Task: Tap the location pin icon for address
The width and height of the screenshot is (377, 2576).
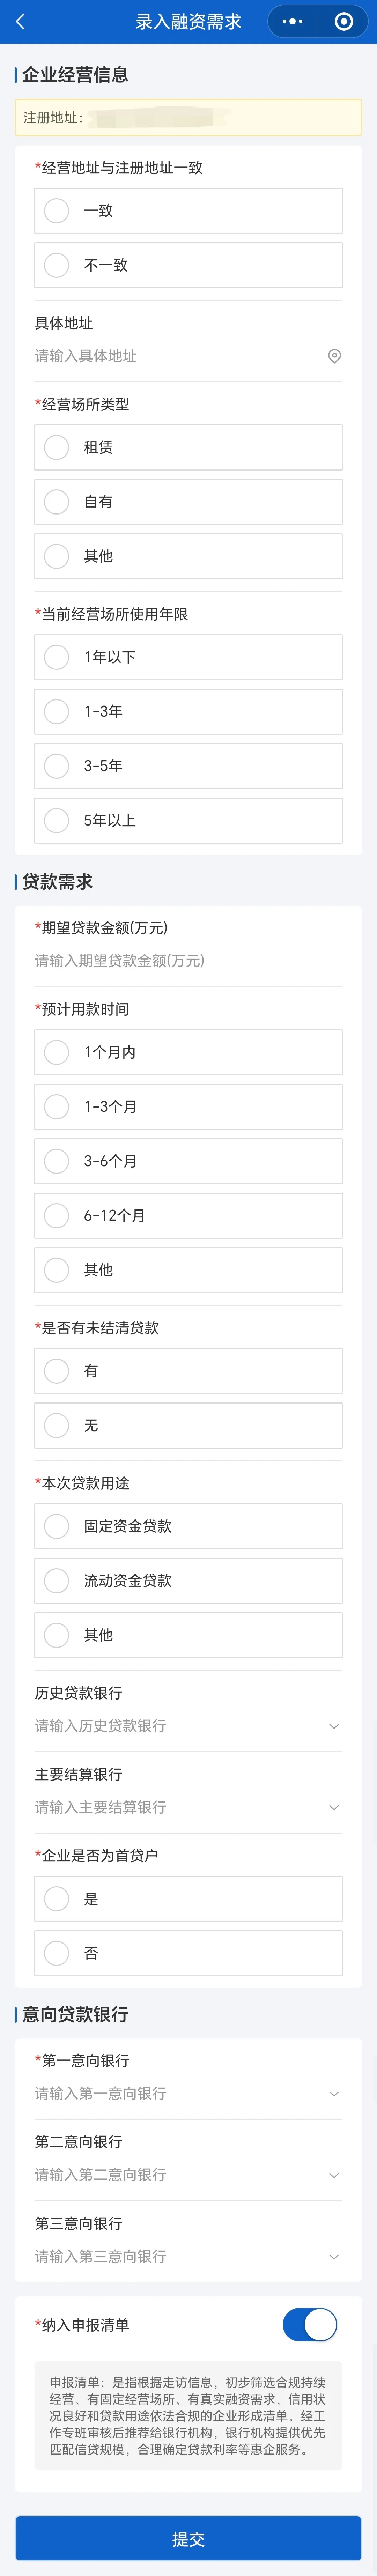Action: (x=334, y=356)
